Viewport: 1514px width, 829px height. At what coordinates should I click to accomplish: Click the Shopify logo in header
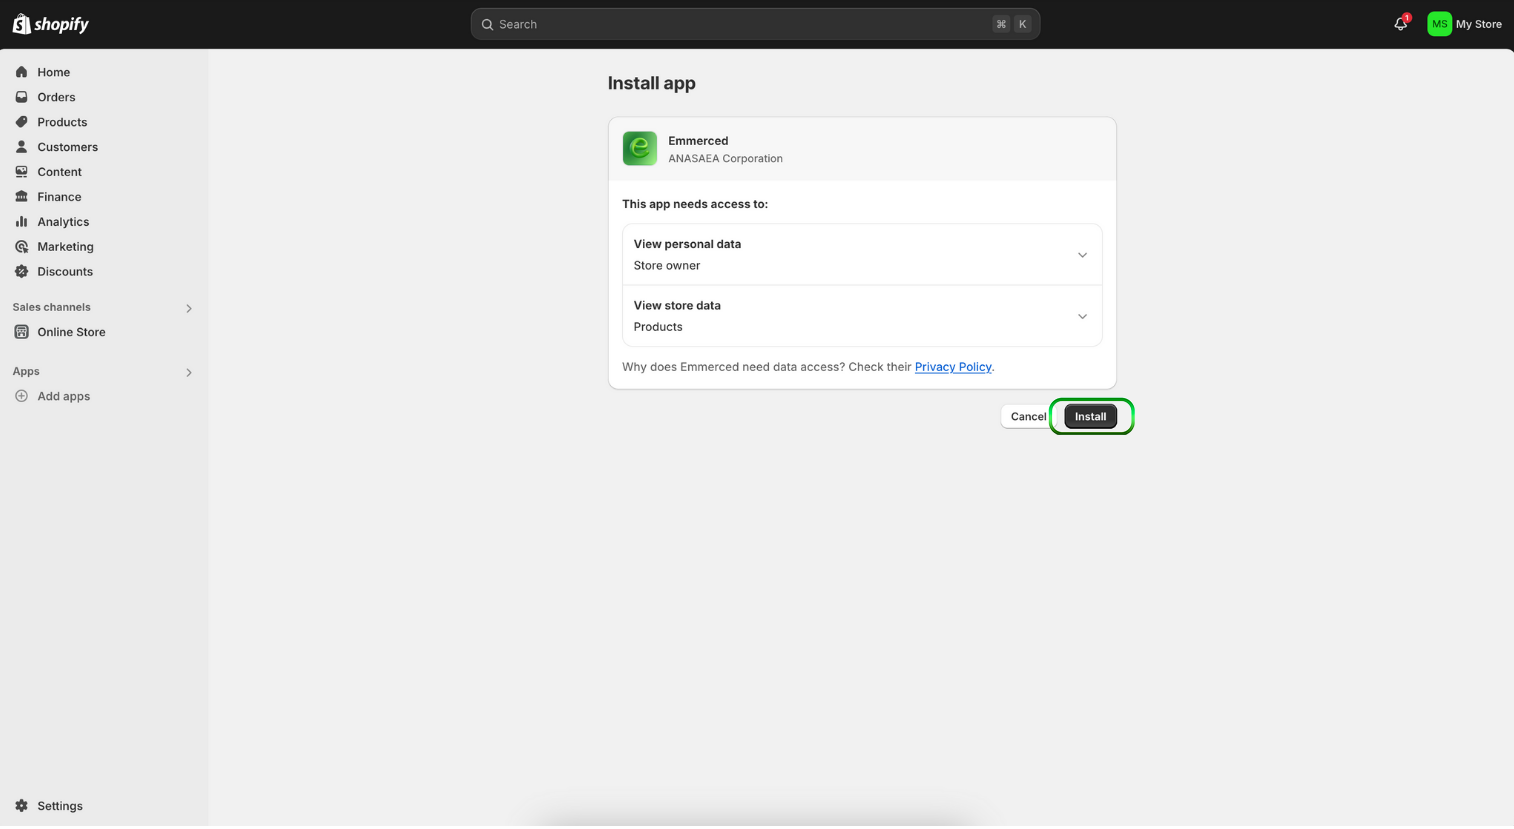[x=50, y=24]
